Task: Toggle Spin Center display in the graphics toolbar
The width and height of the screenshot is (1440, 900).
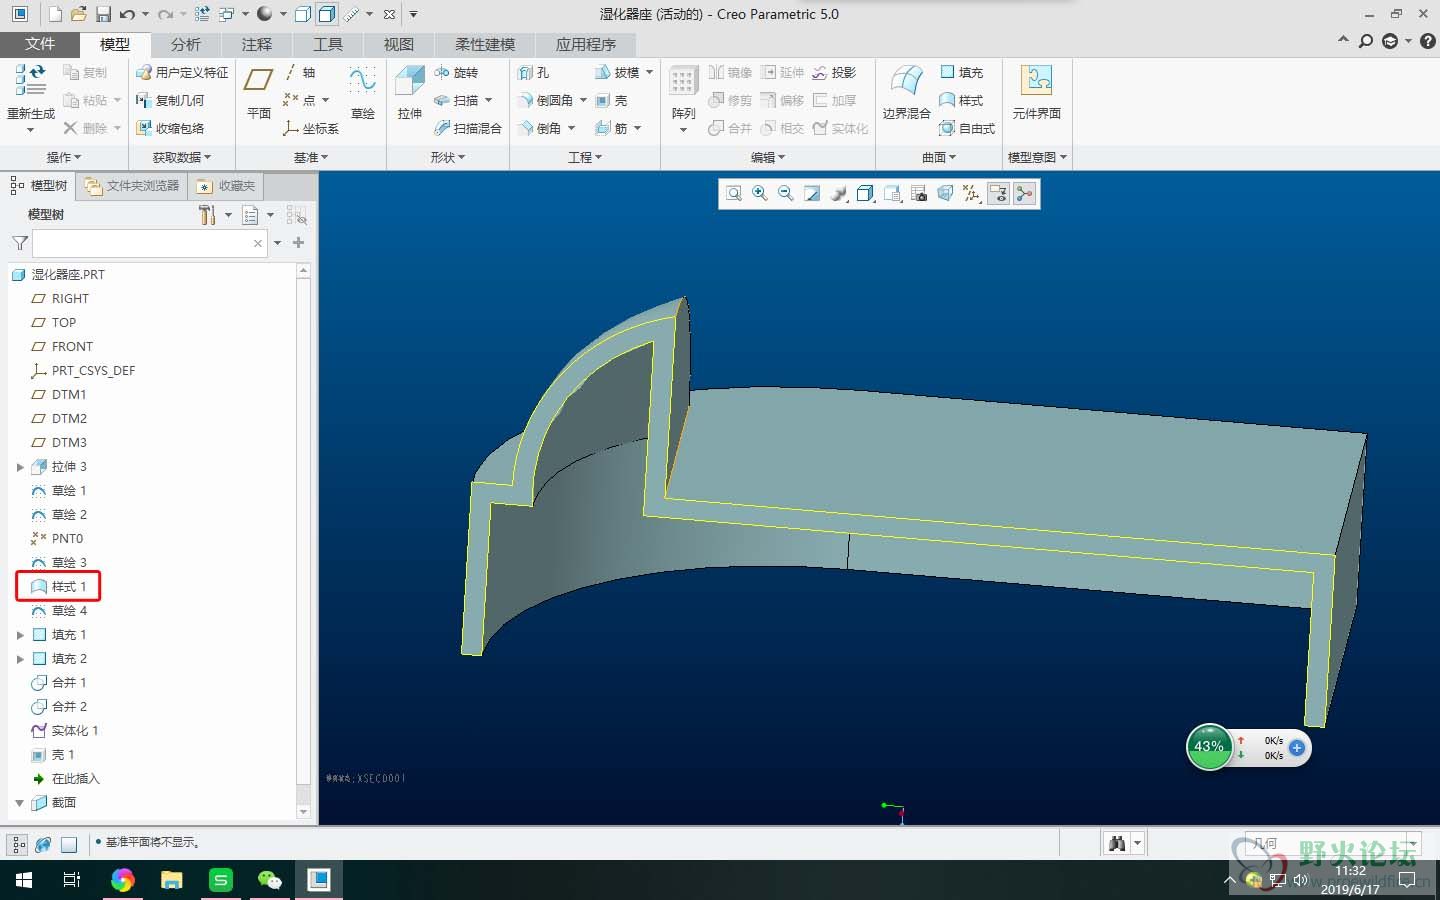Action: pyautogui.click(x=1024, y=194)
